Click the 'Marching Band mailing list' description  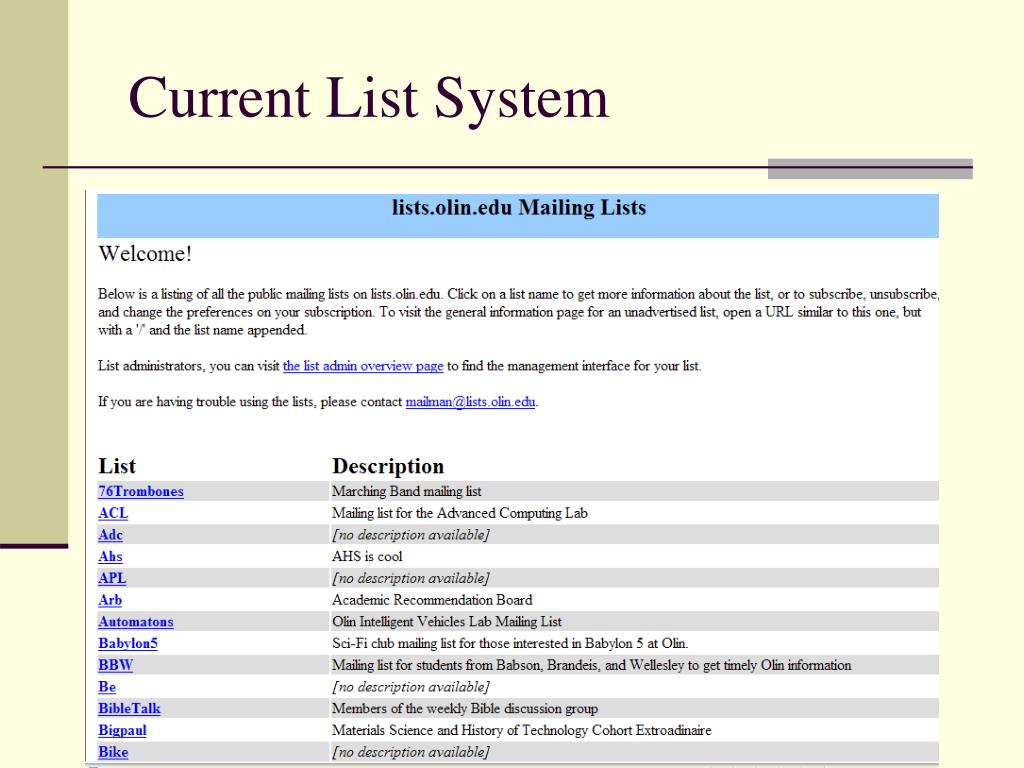tap(406, 491)
